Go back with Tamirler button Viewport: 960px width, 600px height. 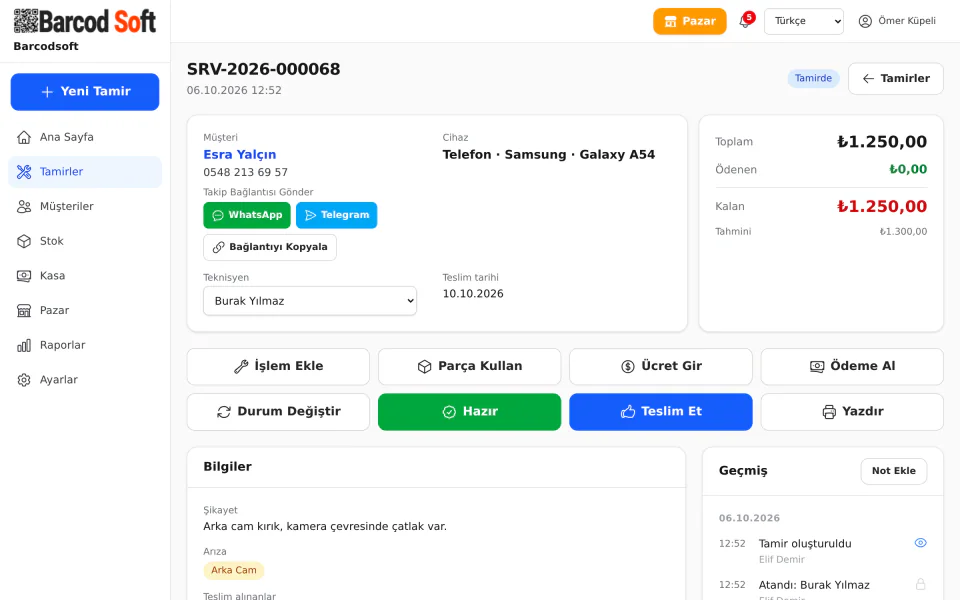(x=895, y=78)
